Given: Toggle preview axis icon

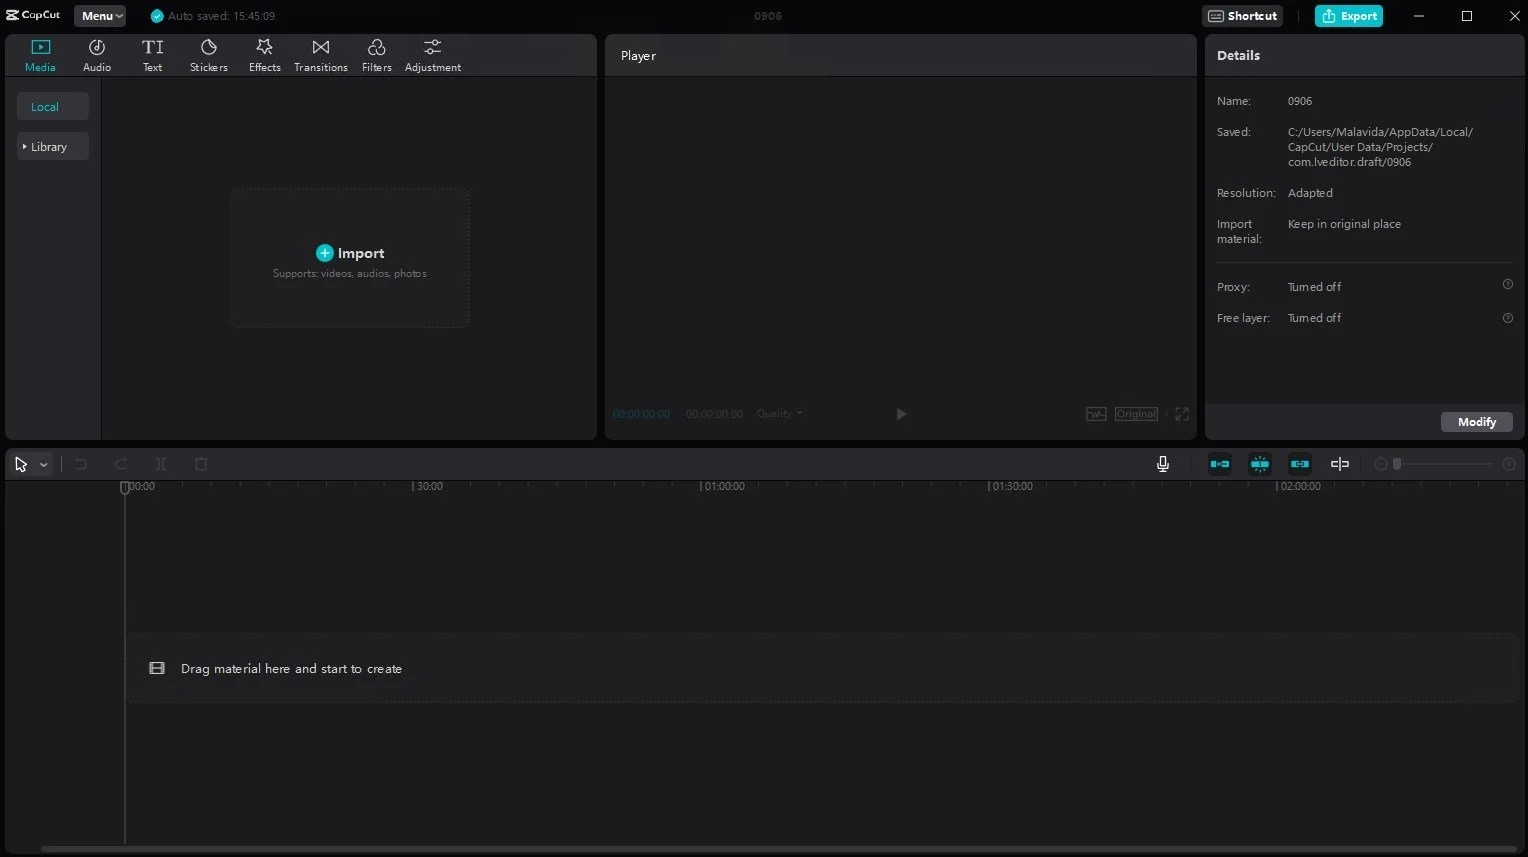Looking at the screenshot, I should pyautogui.click(x=1340, y=464).
